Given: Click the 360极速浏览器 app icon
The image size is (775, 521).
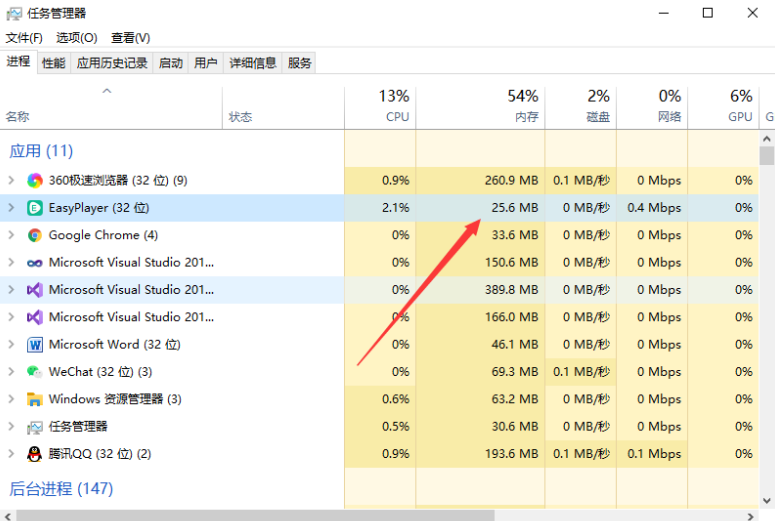Looking at the screenshot, I should click(35, 180).
